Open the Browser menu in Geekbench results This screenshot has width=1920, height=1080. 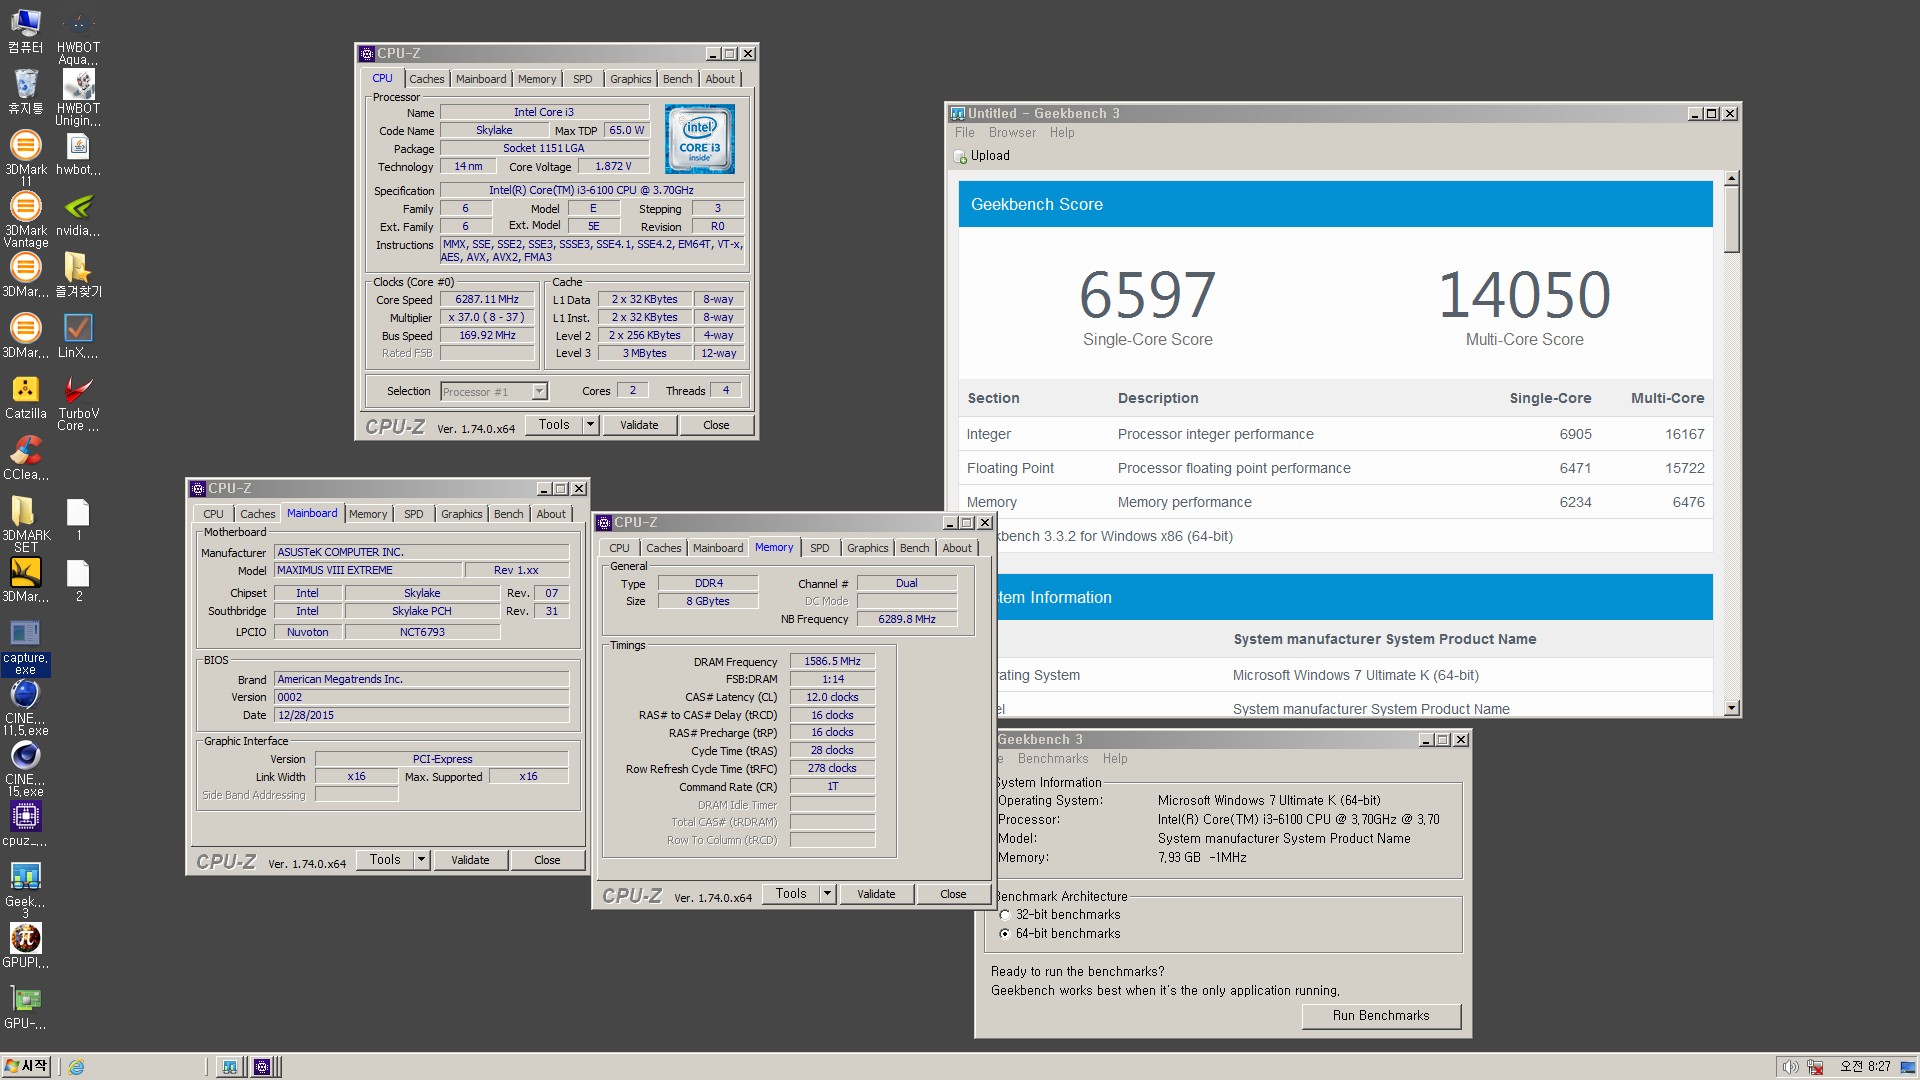coord(1012,133)
